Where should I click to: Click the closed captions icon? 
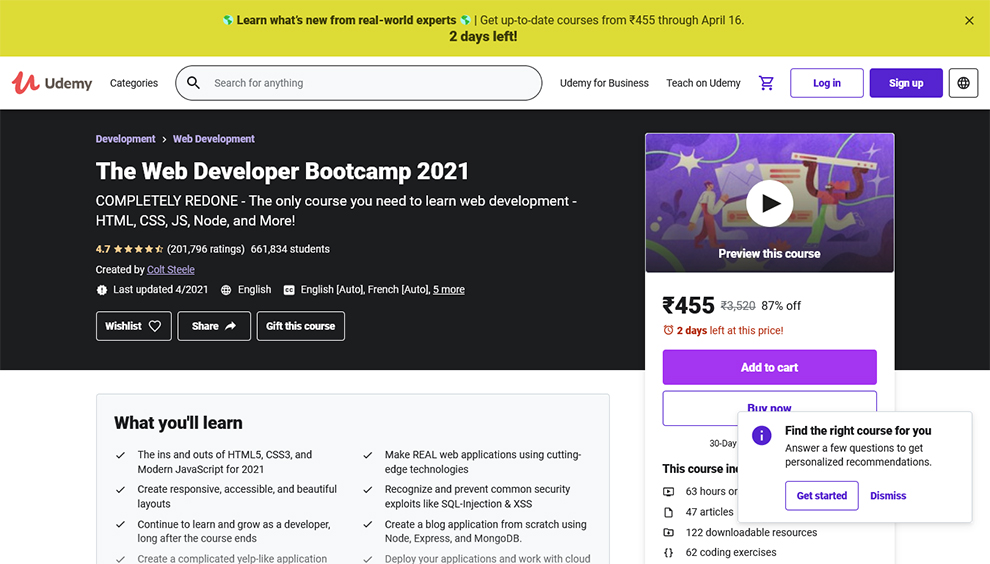click(x=289, y=290)
